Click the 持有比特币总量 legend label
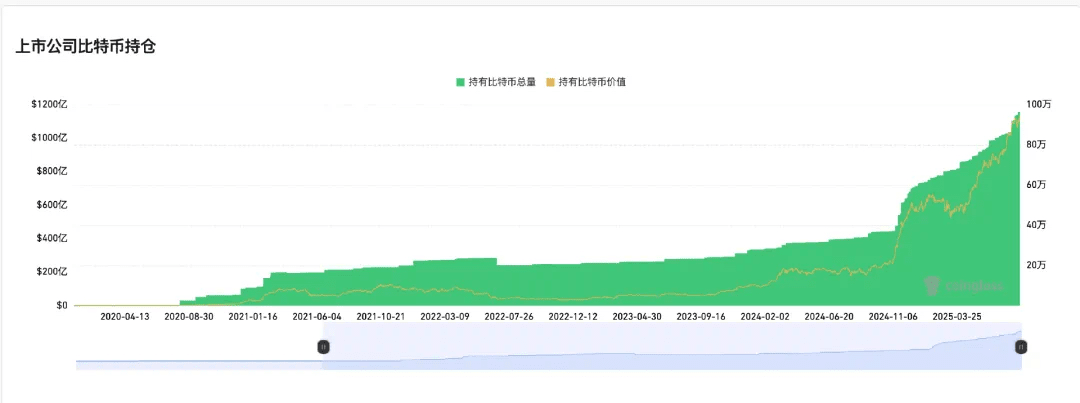Image resolution: width=1080 pixels, height=403 pixels. pos(502,82)
